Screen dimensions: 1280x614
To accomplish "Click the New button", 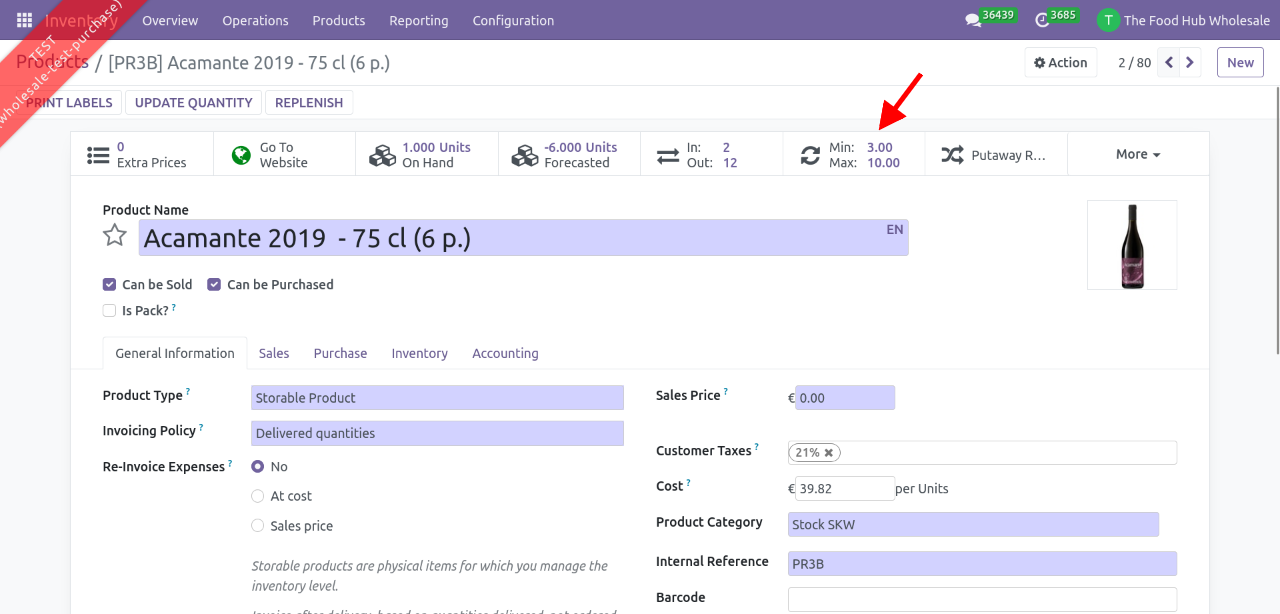I will click(x=1240, y=62).
